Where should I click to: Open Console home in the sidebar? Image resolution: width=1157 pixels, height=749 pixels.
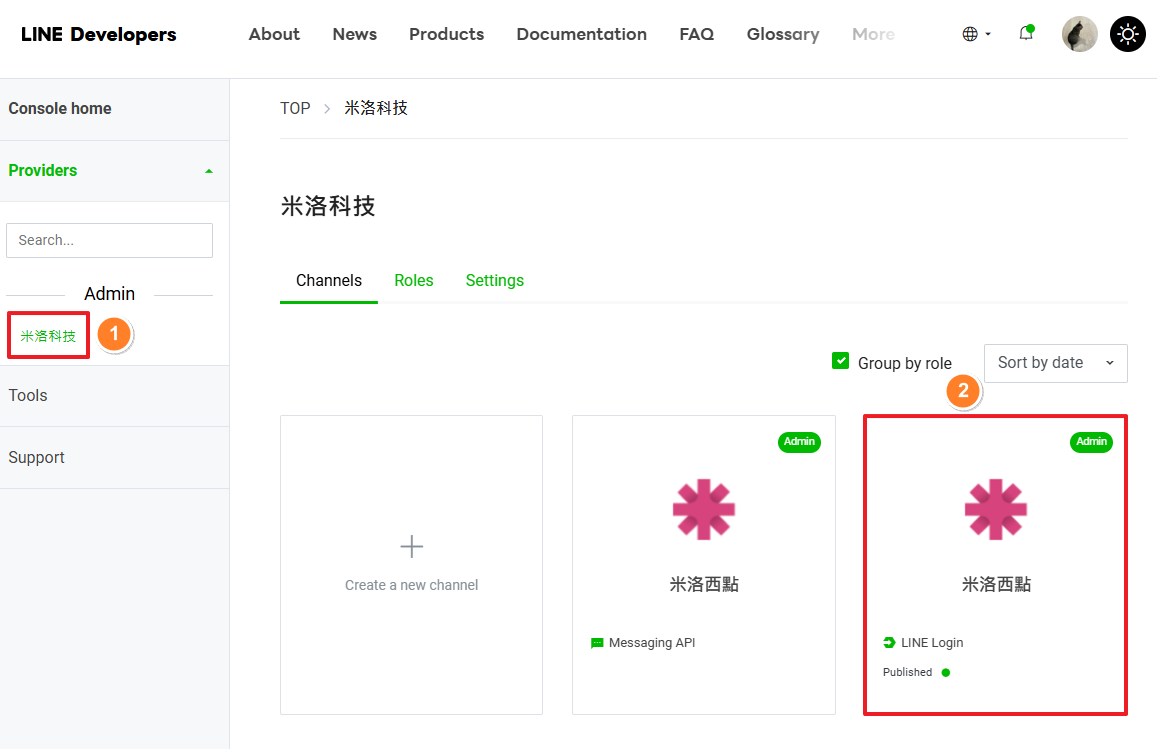(x=60, y=109)
